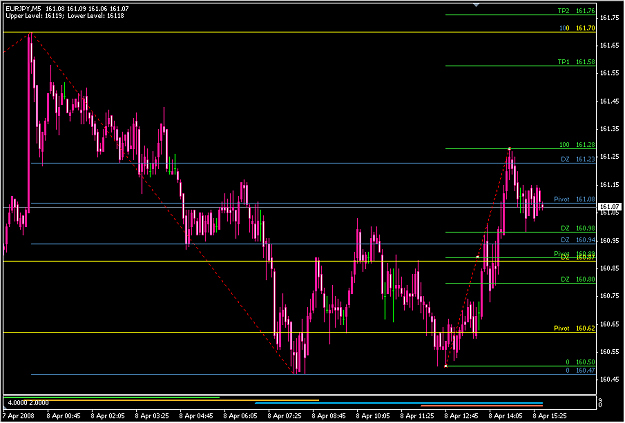625x423 pixels.
Task: Click the 'Upper Level: 16119' indicator text
Action: pyautogui.click(x=35, y=16)
